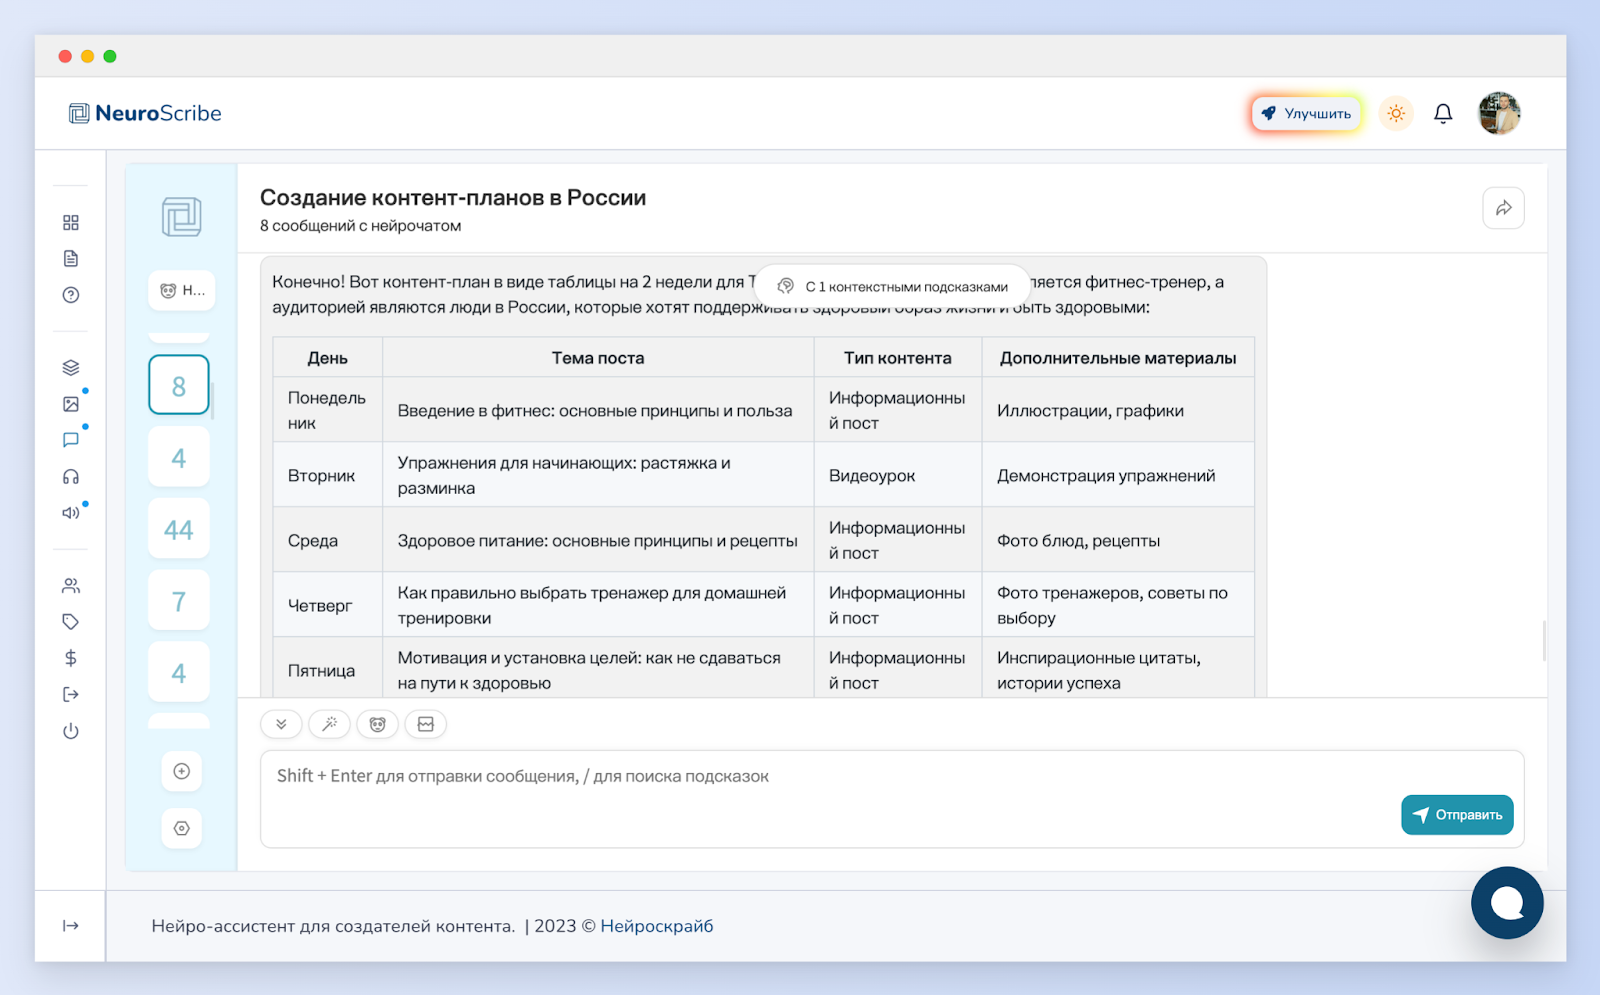Select the conversation with 44 messages
The image size is (1600, 995).
click(x=179, y=529)
